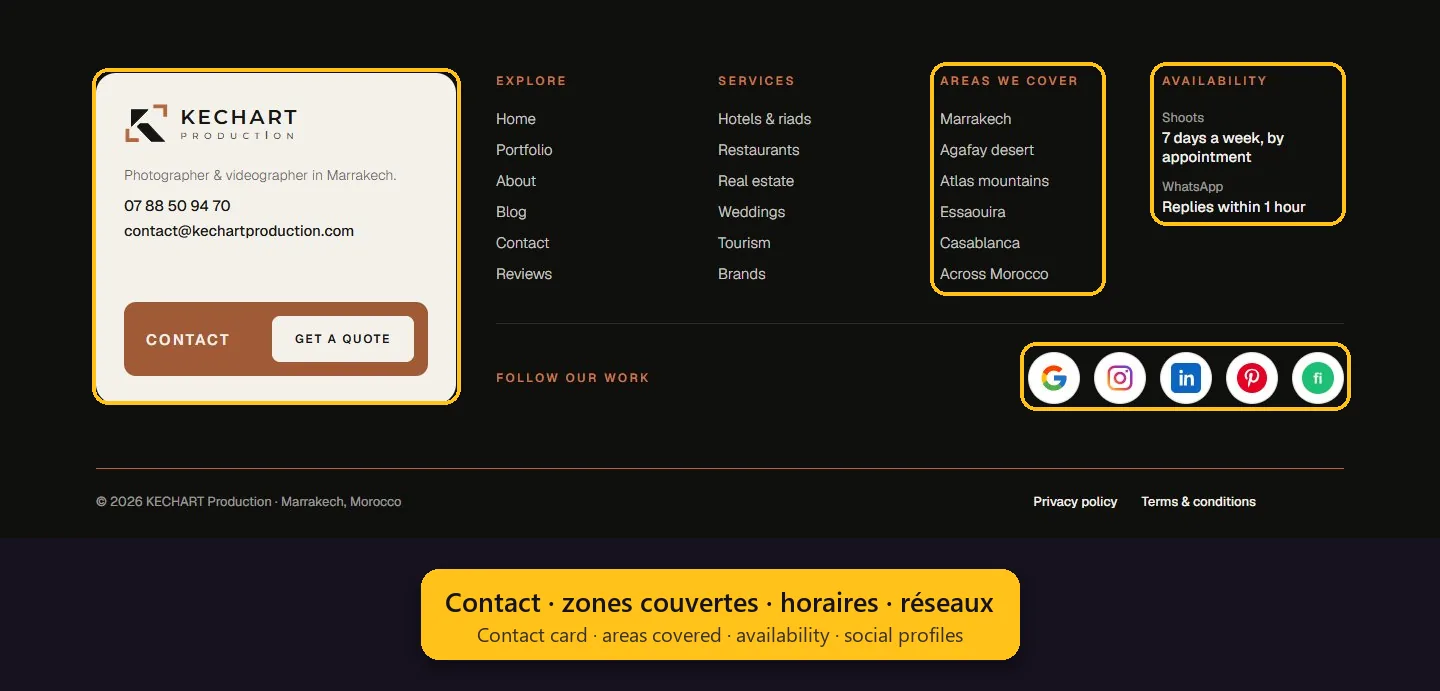This screenshot has height=691, width=1440.
Task: Open the Pinterest social icon
Action: coord(1252,378)
